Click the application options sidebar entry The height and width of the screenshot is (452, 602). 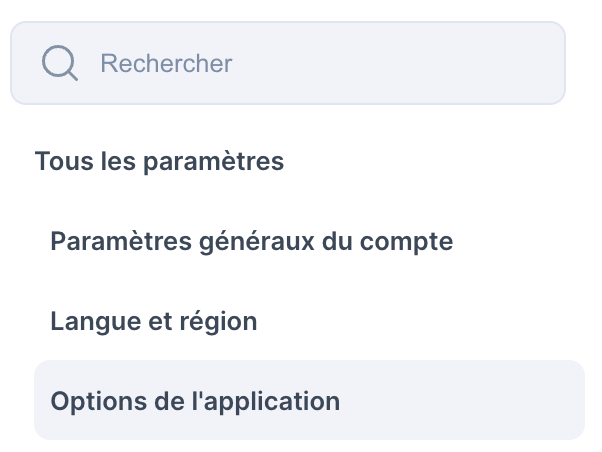click(x=309, y=400)
